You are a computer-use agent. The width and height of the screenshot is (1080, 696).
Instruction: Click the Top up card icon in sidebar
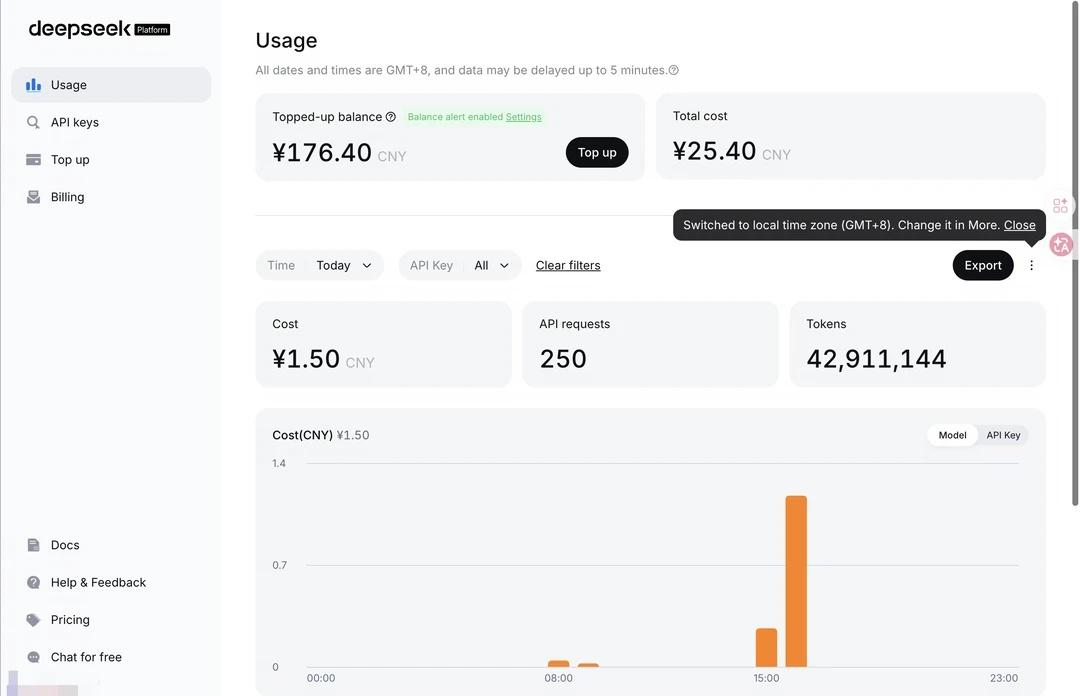click(x=33, y=159)
